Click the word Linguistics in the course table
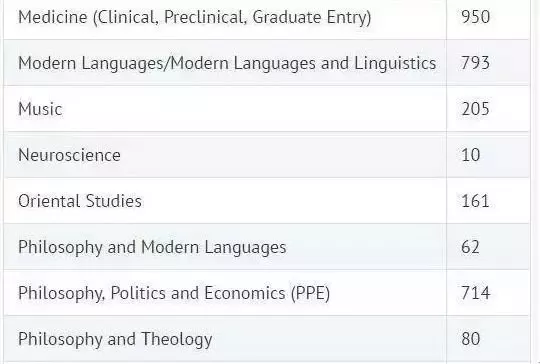The image size is (540, 364). (x=395, y=64)
